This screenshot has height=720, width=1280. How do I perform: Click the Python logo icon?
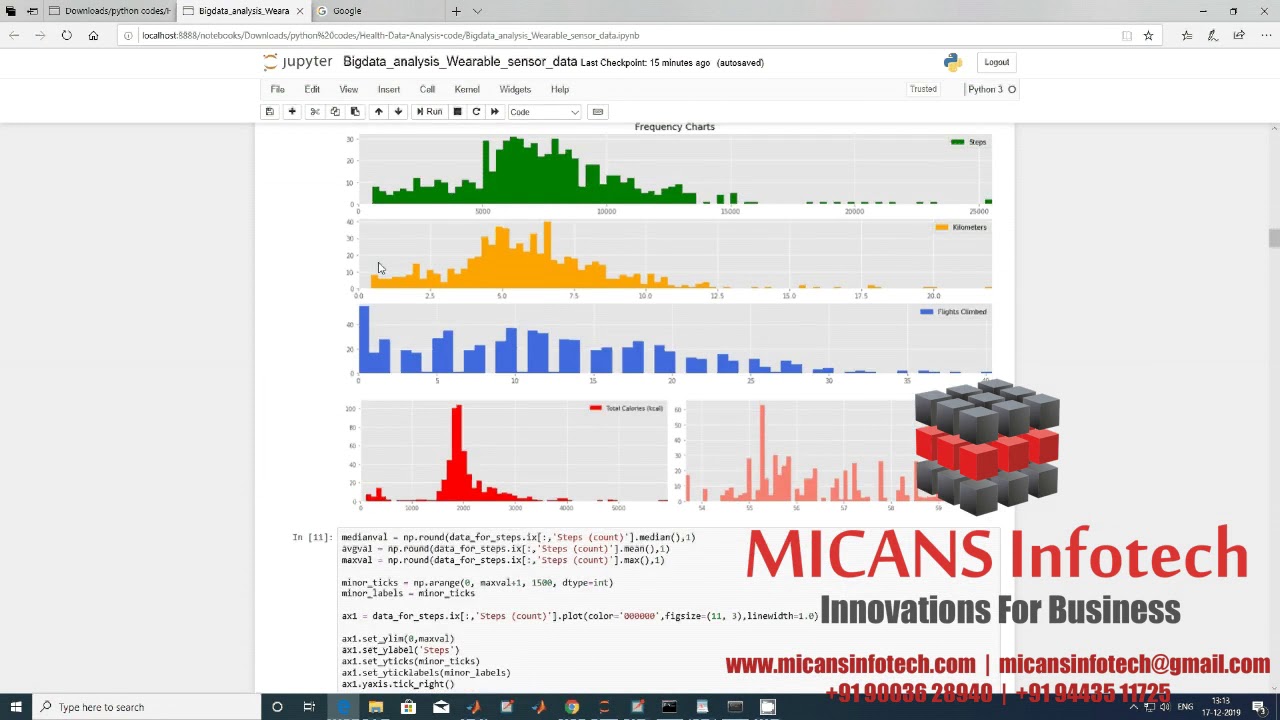(x=953, y=62)
